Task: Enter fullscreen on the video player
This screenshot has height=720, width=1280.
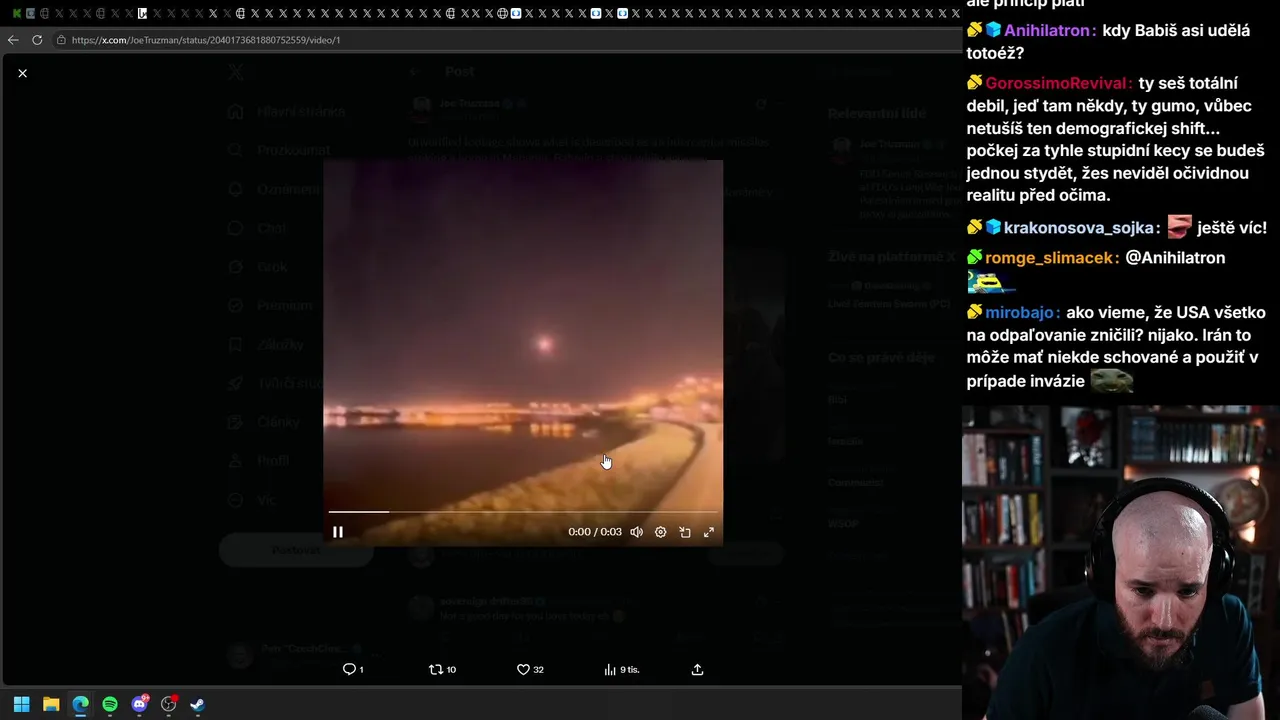Action: coord(709,532)
